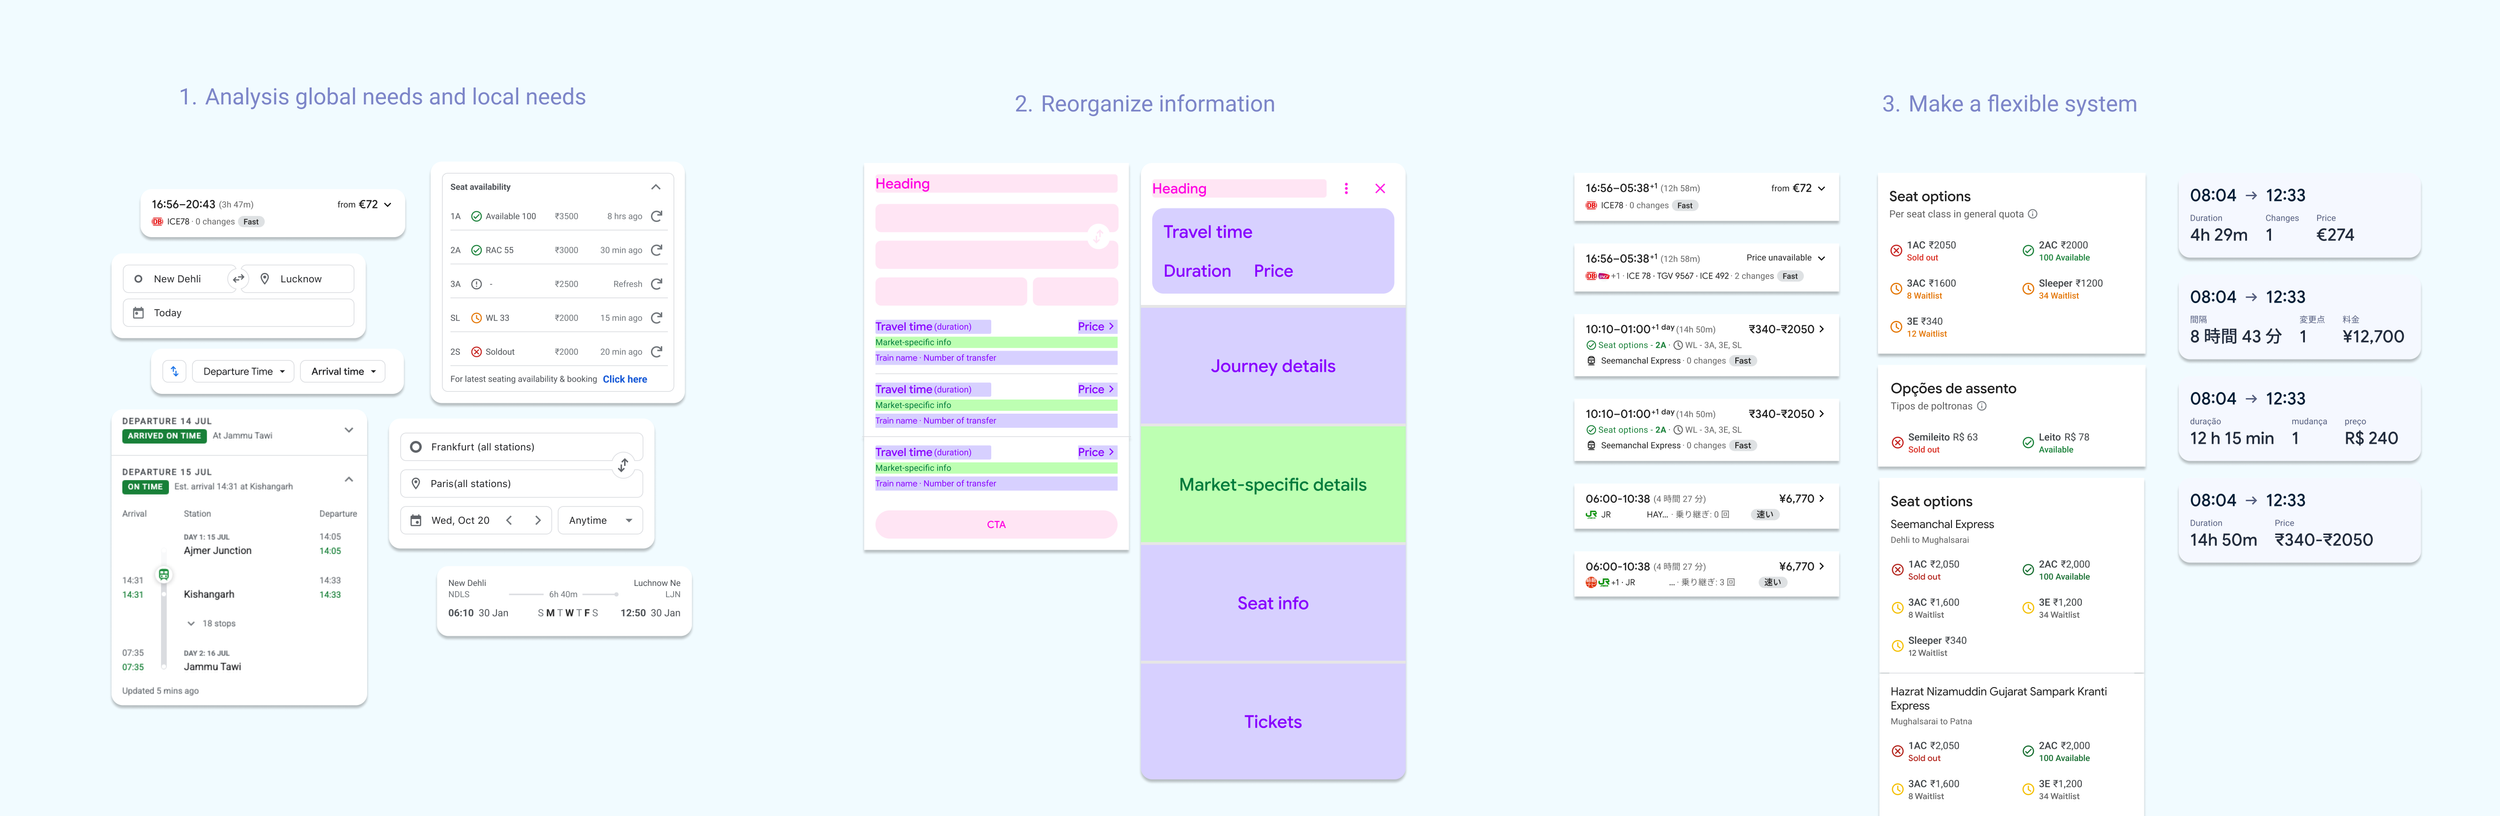Click the location pin beside Paris
This screenshot has width=2500, height=816.
coord(416,483)
